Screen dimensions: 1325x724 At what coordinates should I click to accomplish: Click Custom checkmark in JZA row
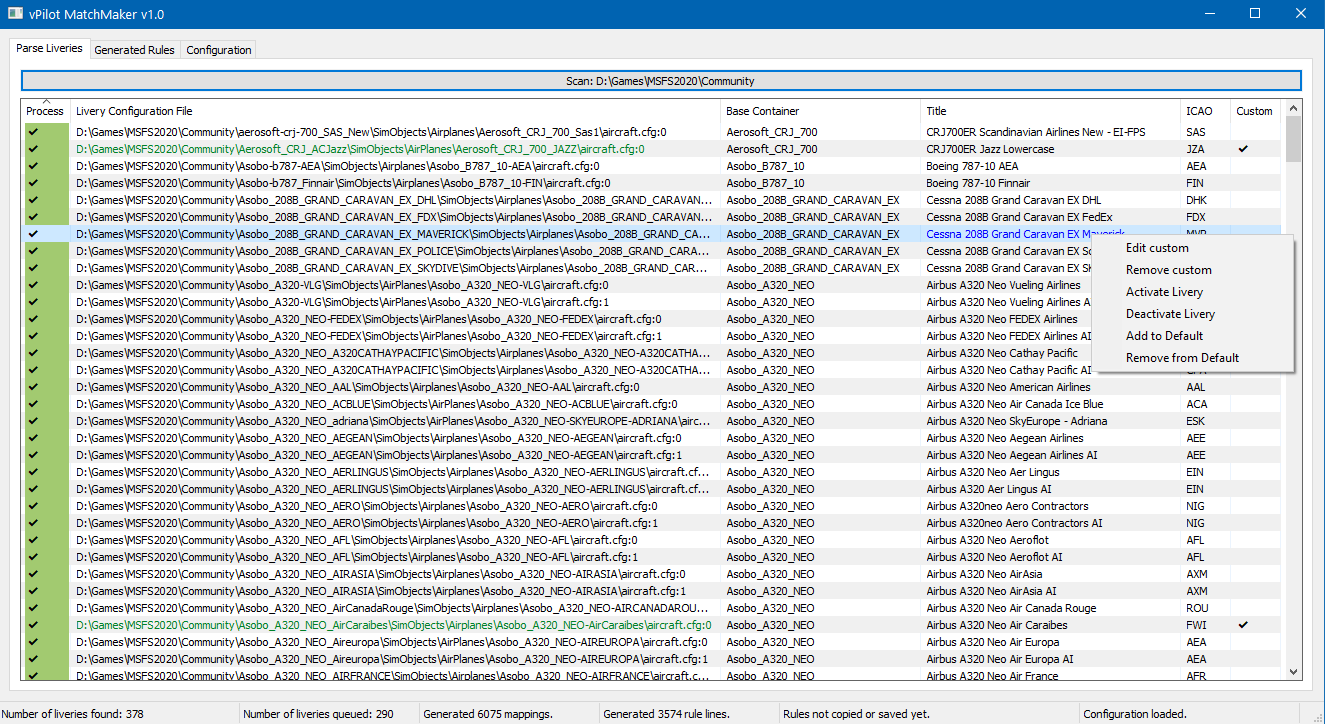(x=1243, y=149)
